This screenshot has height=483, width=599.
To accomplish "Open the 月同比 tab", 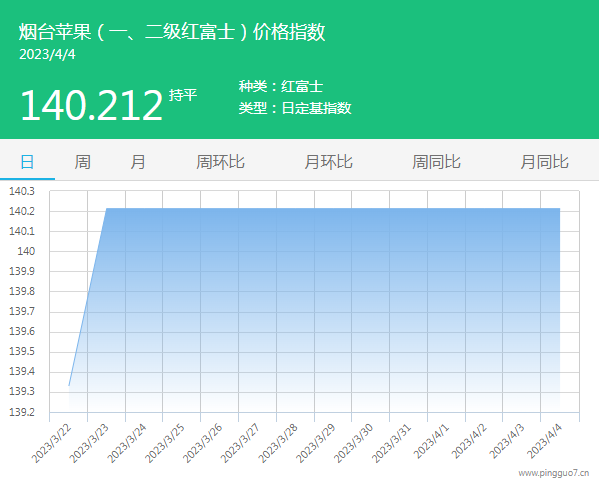I will coord(544,162).
